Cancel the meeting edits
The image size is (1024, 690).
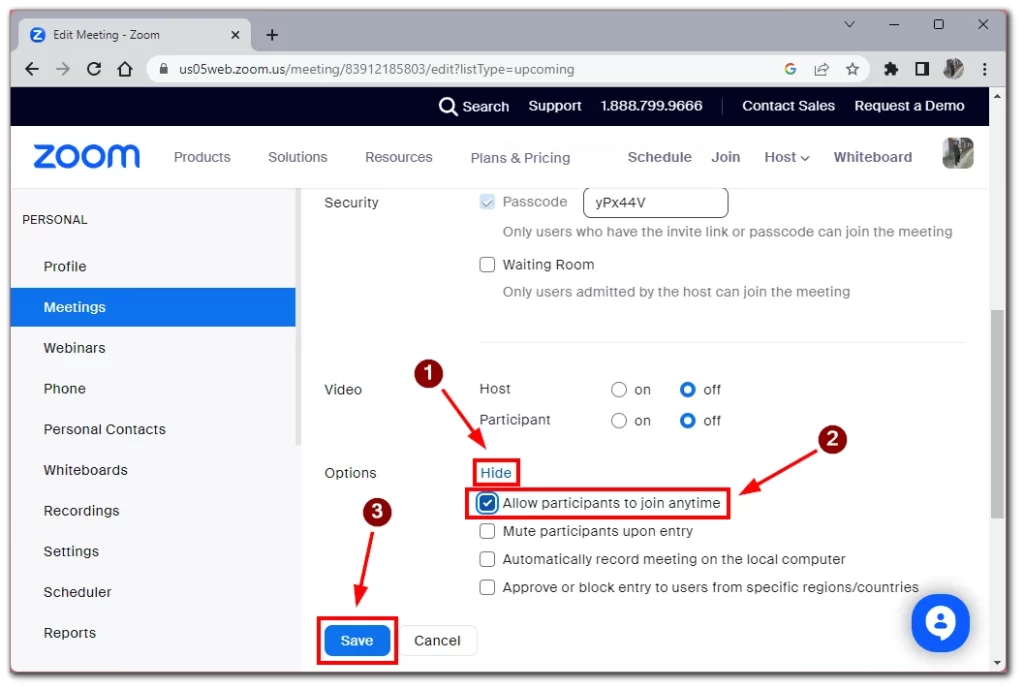click(x=438, y=641)
